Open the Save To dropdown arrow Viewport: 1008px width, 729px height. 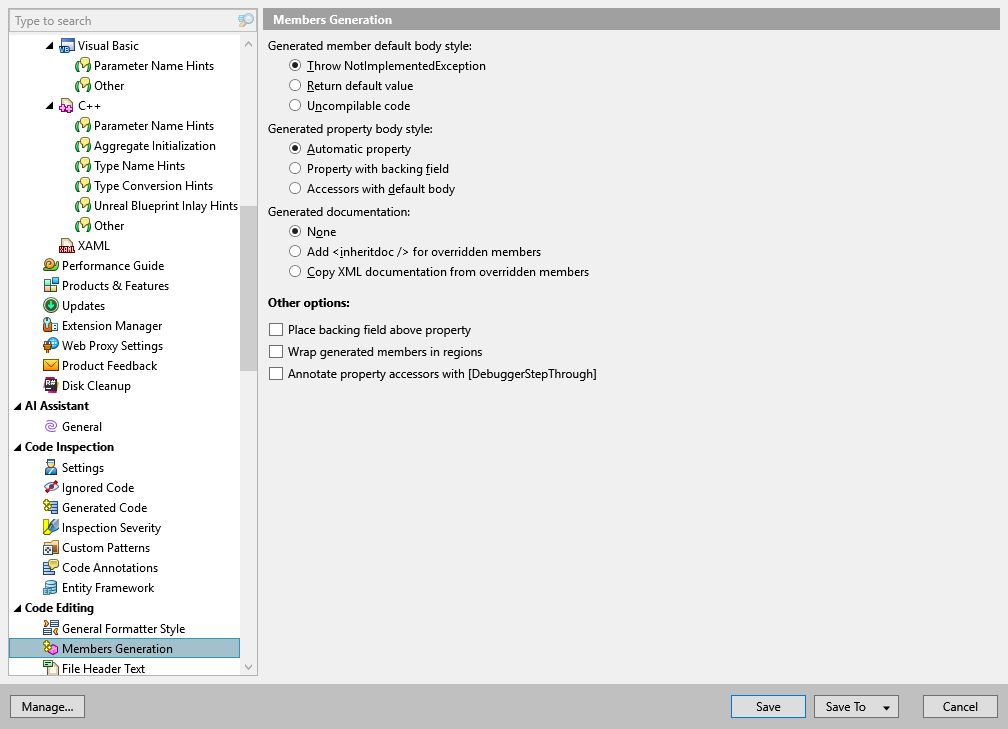886,707
